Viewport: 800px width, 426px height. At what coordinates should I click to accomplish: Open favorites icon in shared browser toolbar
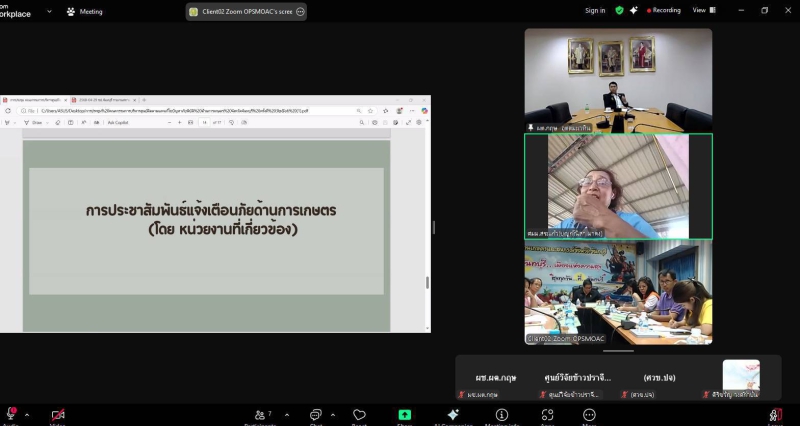coord(386,111)
